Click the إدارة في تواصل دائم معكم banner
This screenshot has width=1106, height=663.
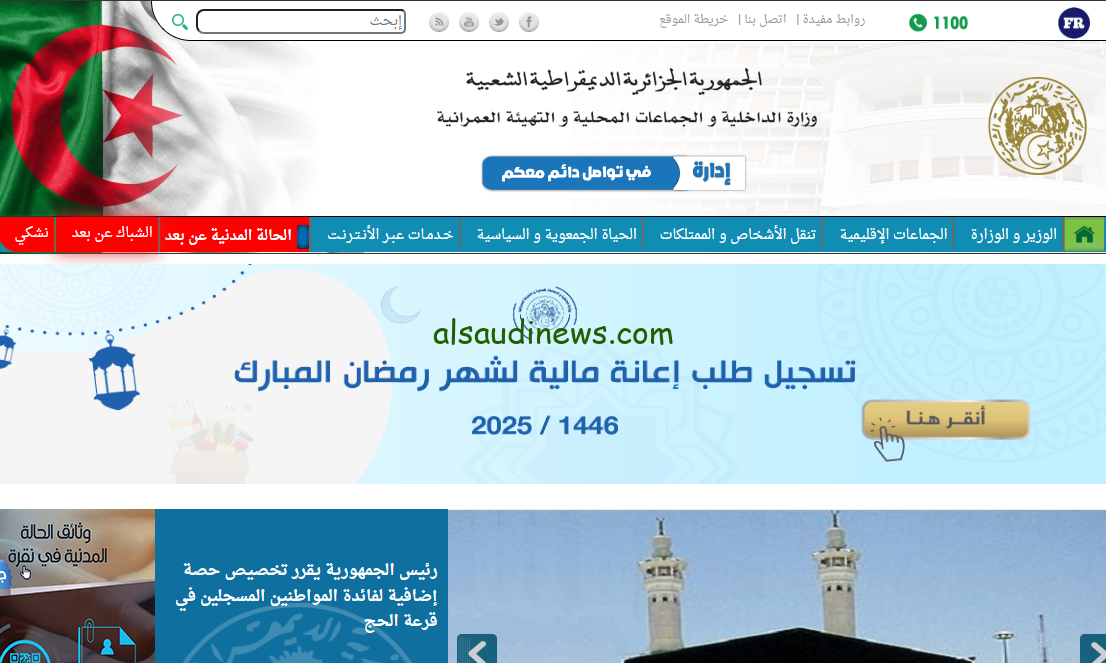pos(613,173)
